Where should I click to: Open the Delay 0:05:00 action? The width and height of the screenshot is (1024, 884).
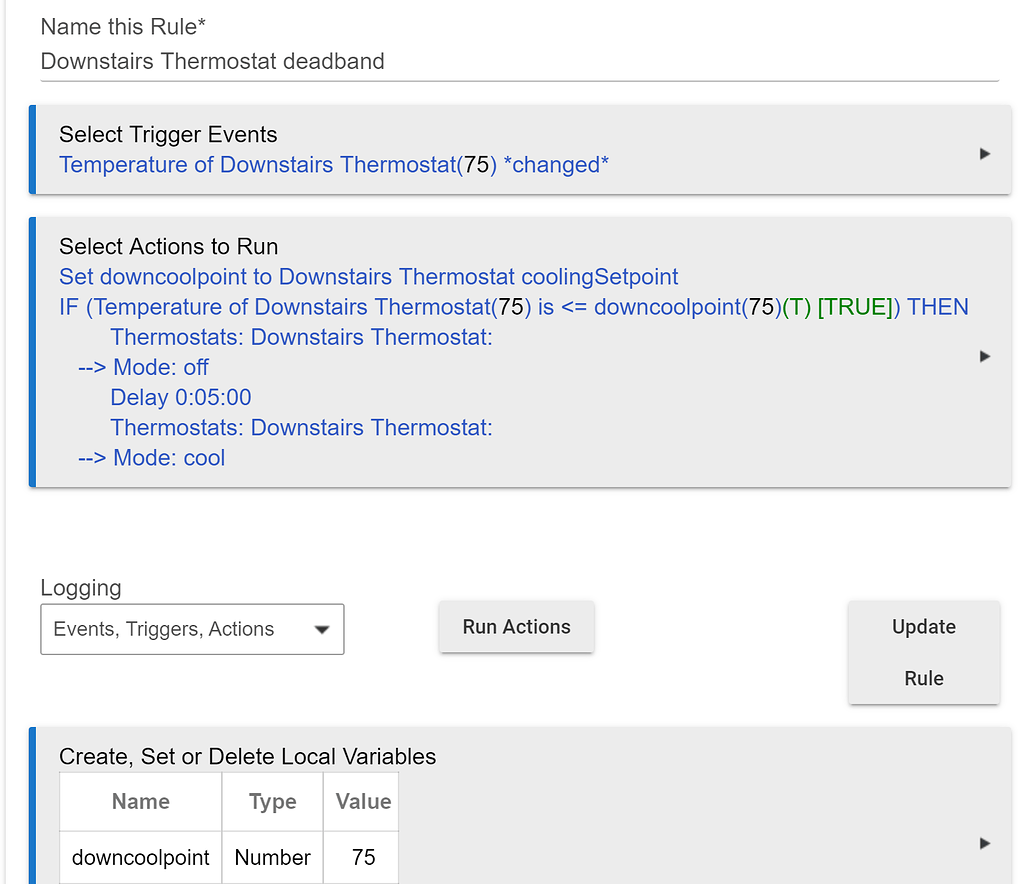(x=180, y=397)
